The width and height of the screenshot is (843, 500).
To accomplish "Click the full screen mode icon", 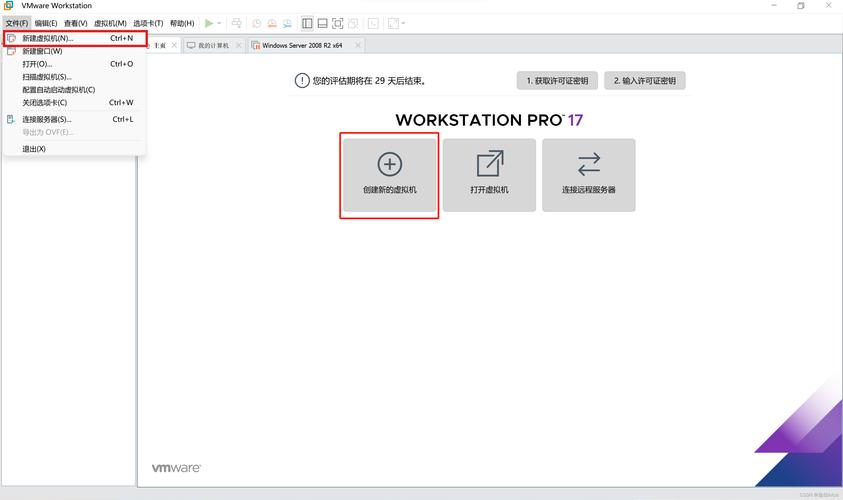I will [338, 23].
